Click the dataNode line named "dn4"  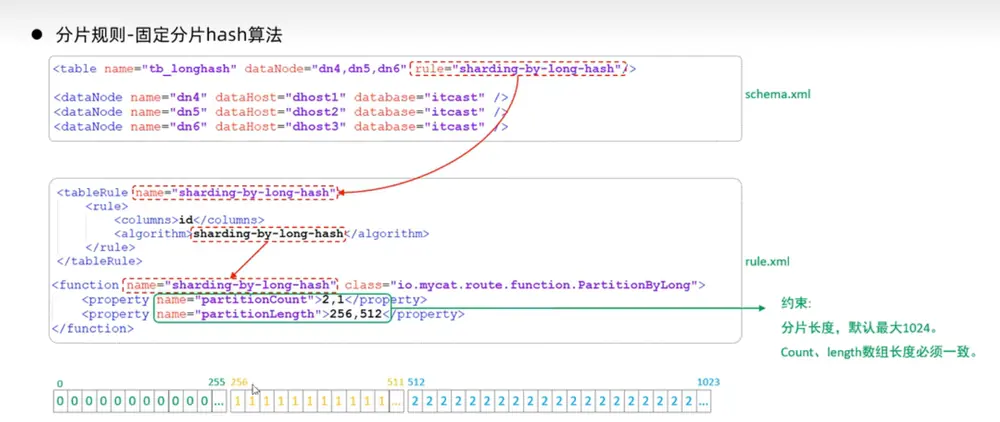pos(281,98)
